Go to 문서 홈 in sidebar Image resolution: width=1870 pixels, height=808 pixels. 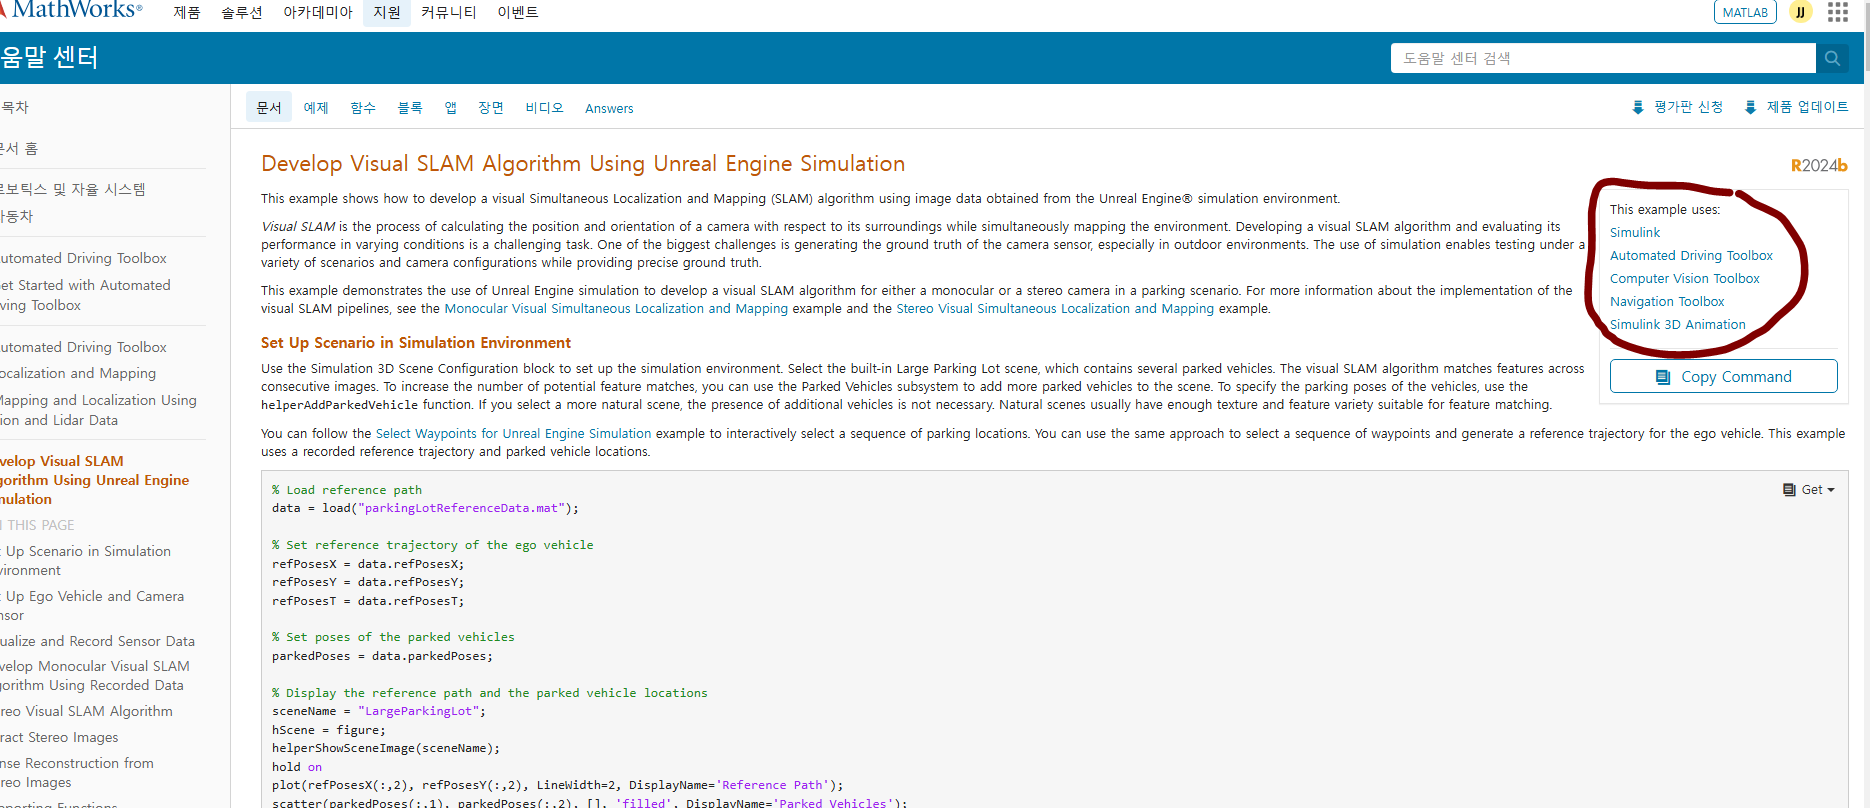19,148
